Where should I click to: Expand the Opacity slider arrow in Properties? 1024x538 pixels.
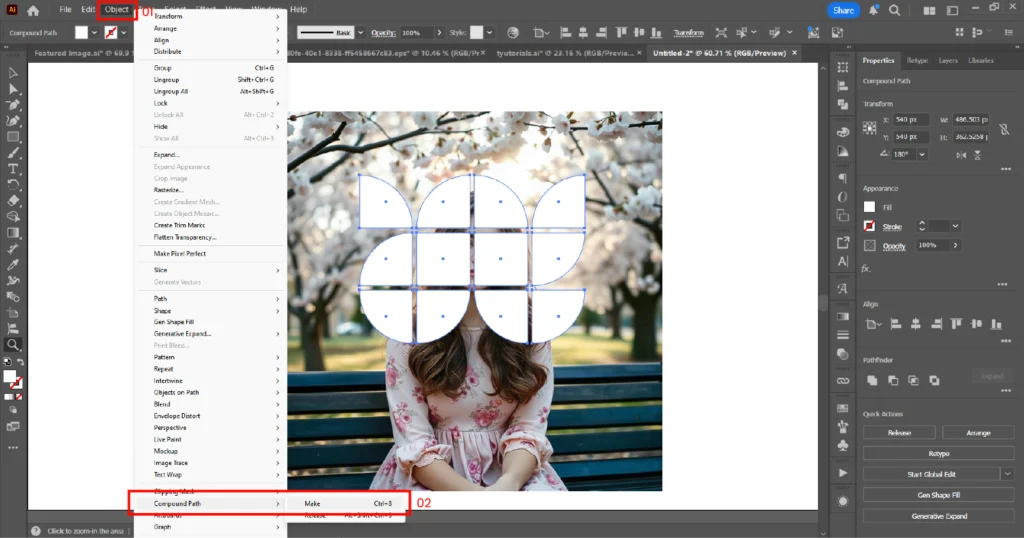click(x=955, y=245)
